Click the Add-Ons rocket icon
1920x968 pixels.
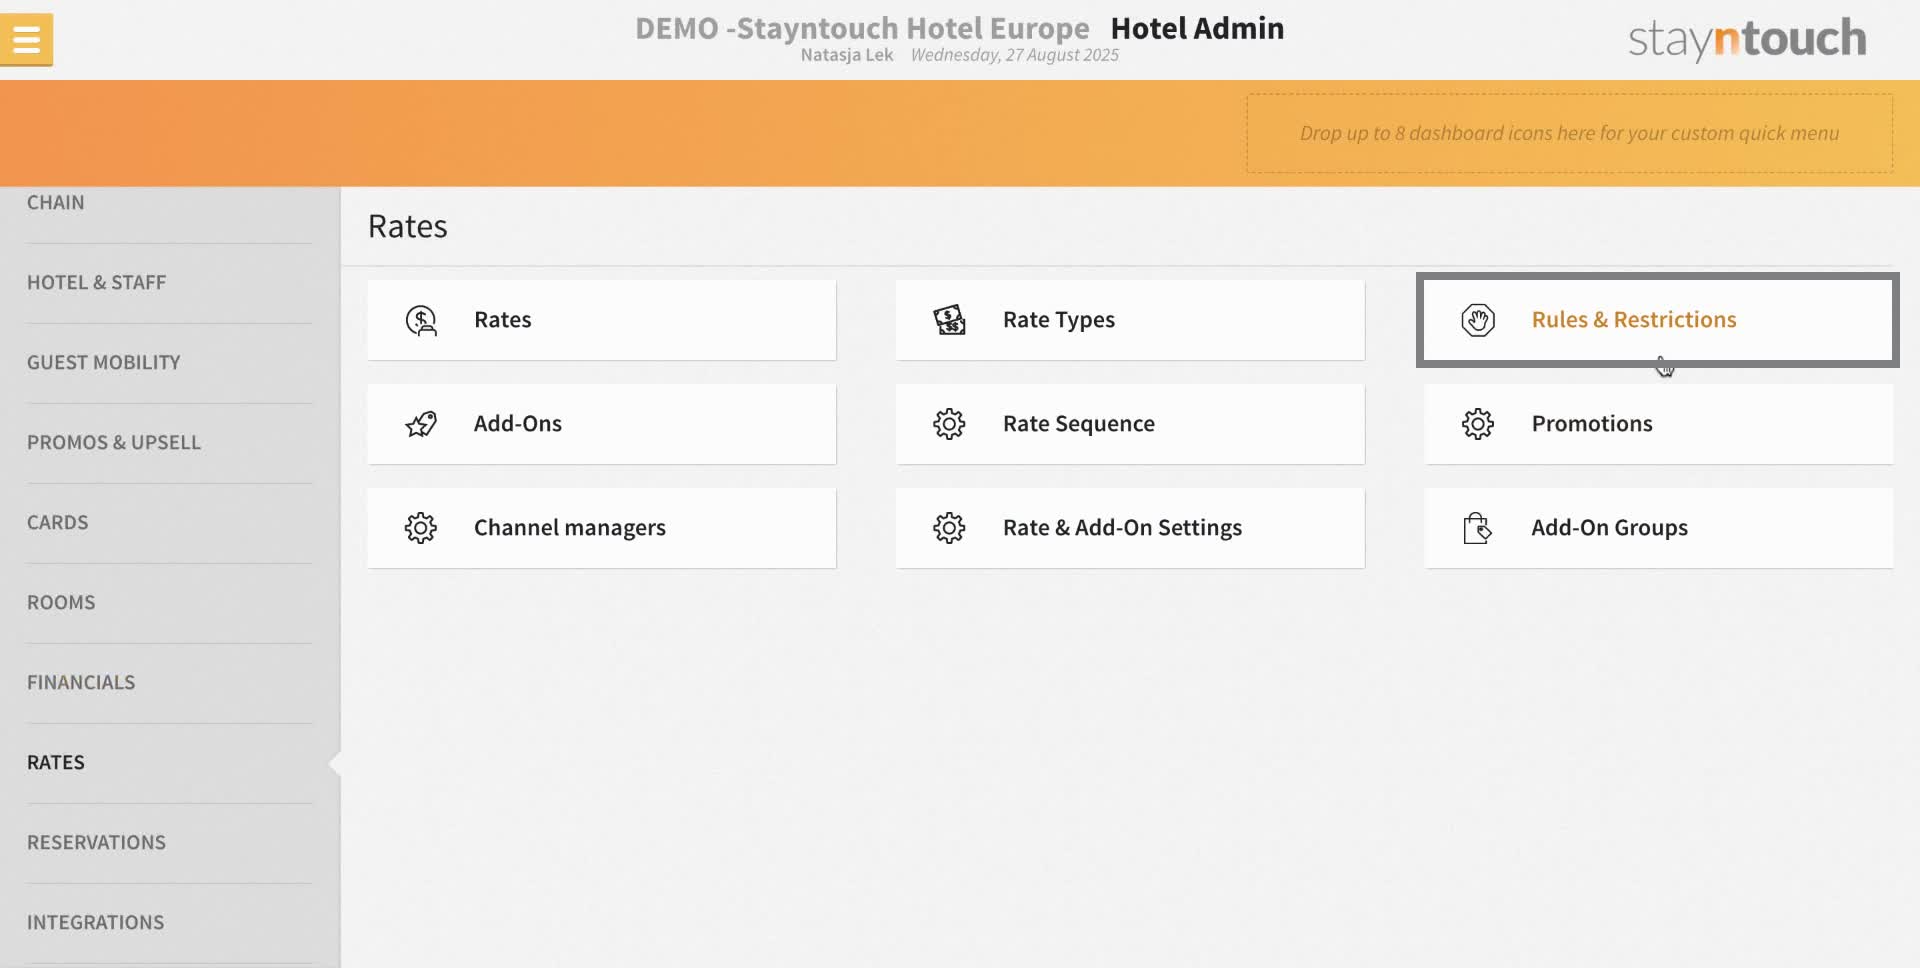pos(421,424)
